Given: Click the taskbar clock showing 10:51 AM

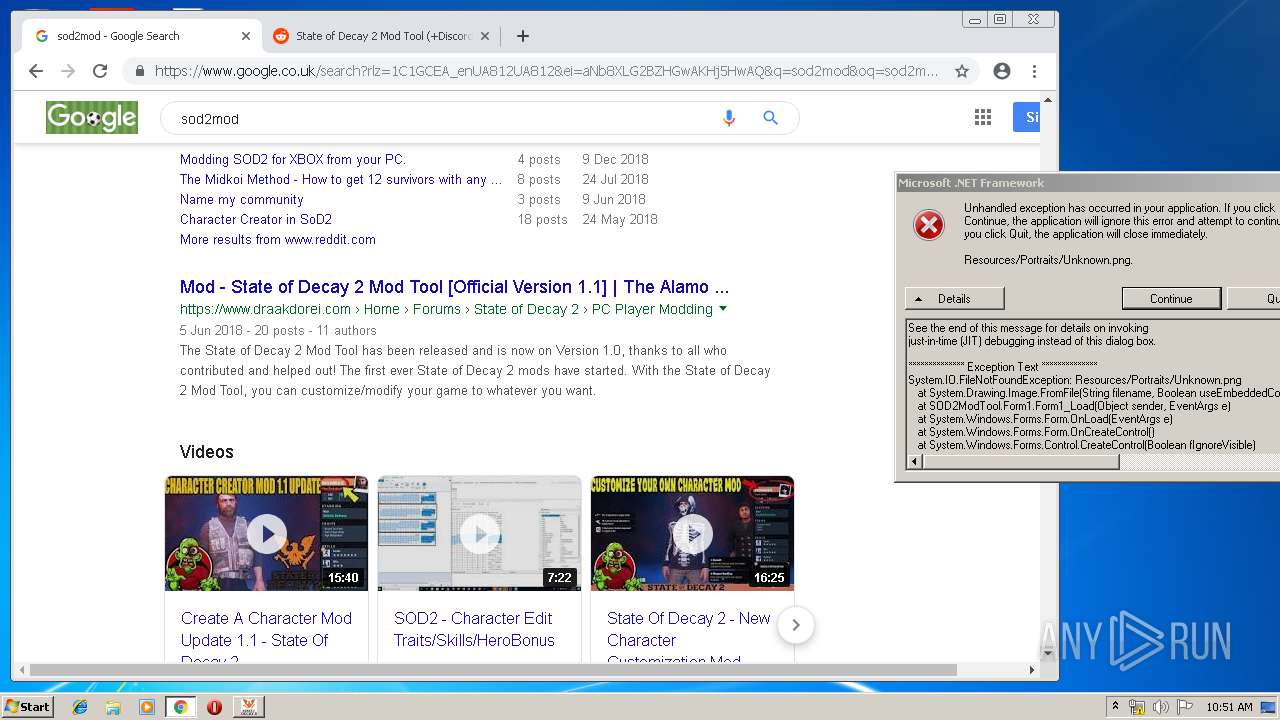Looking at the screenshot, I should click(x=1229, y=707).
